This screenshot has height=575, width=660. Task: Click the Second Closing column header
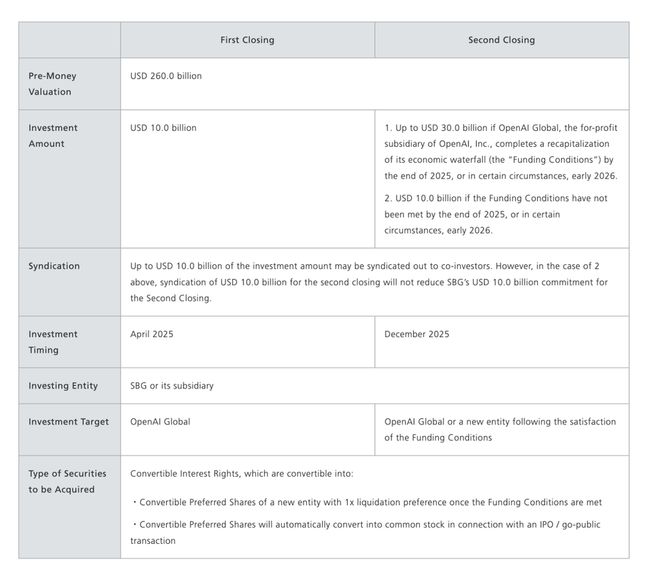pos(501,40)
